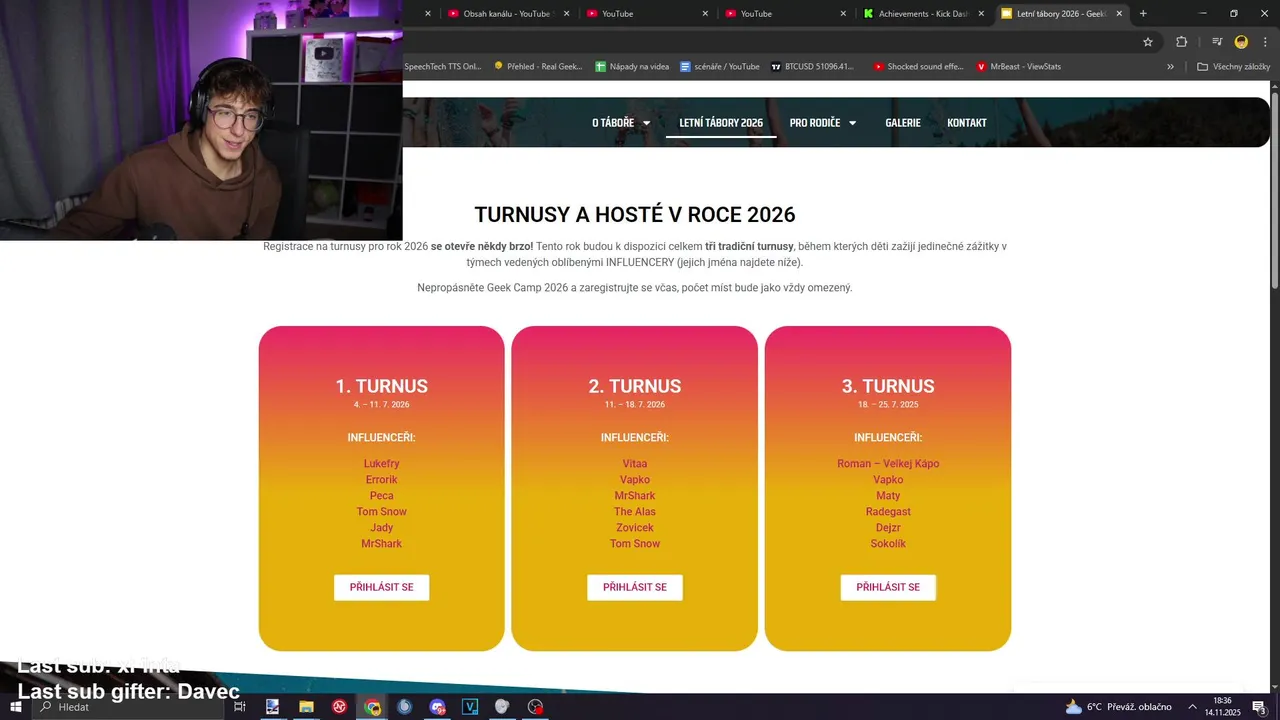
Task: Close the Letní tábory 2026 tab
Action: coord(1119,14)
